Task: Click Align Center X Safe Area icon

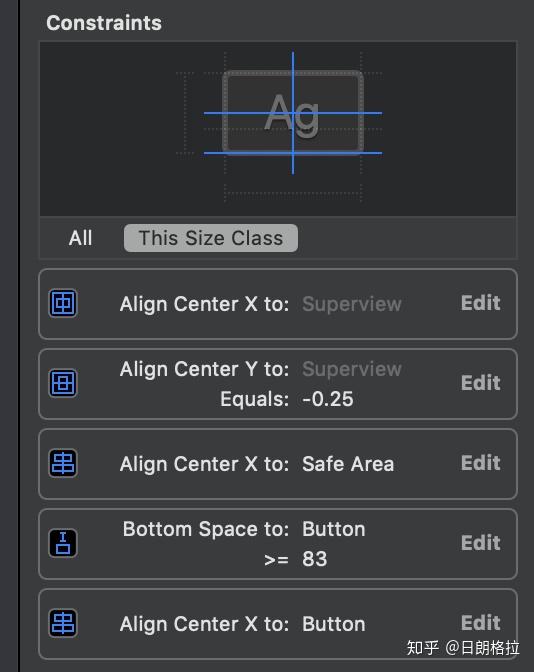Action: click(63, 463)
